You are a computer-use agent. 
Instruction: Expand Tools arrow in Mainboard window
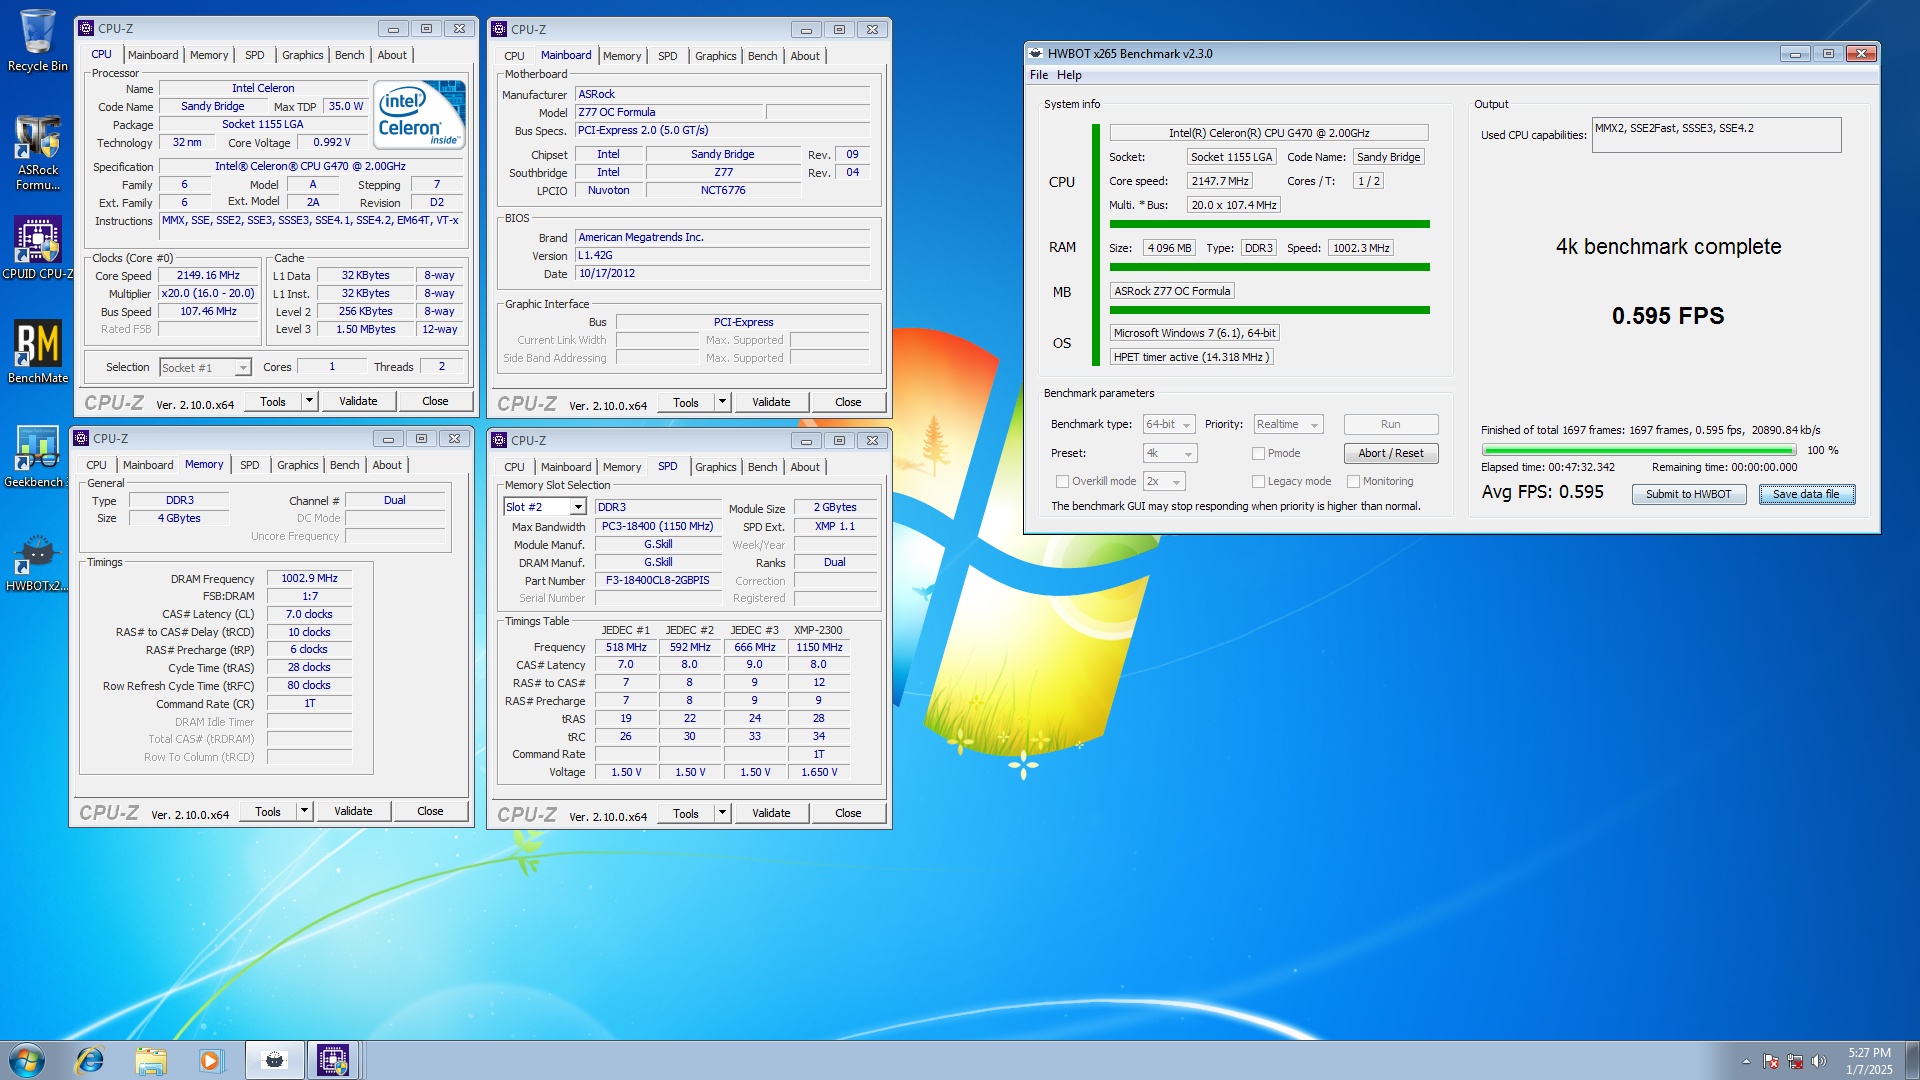[722, 403]
